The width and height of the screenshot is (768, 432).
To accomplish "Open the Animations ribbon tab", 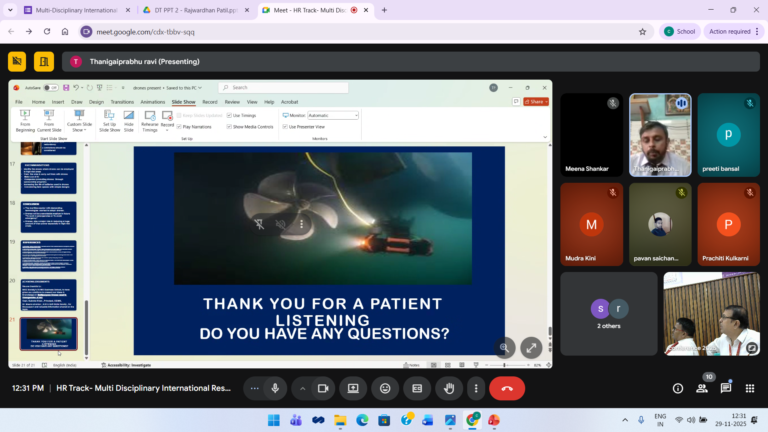I will [153, 102].
